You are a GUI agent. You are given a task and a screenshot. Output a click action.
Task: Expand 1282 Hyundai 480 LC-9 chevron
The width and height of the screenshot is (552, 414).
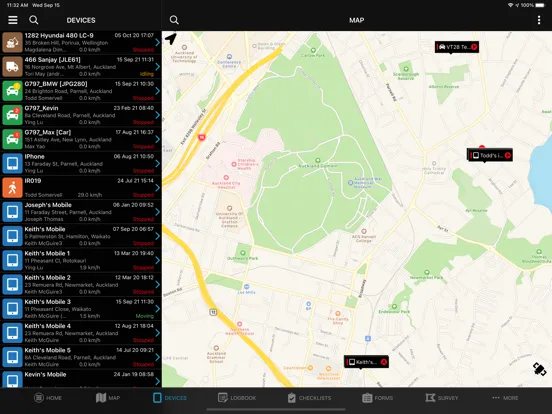(x=157, y=43)
